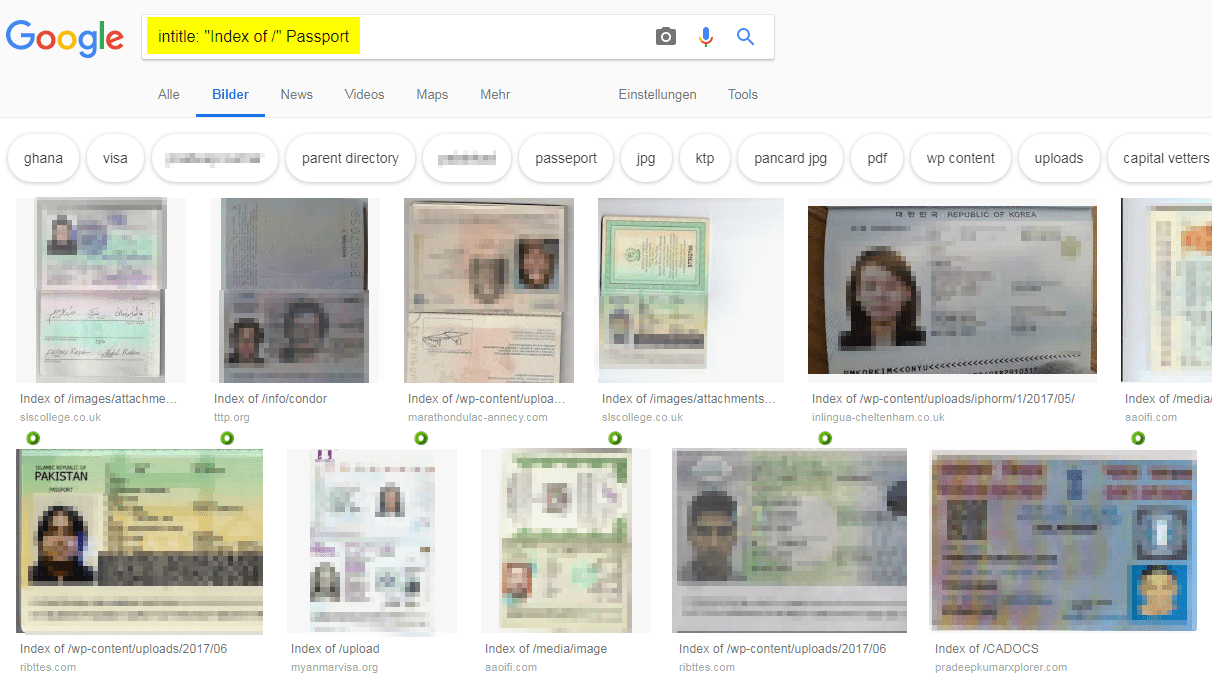The image size is (1212, 676).
Task: Click green icon under tttp.org result
Action: pyautogui.click(x=226, y=438)
